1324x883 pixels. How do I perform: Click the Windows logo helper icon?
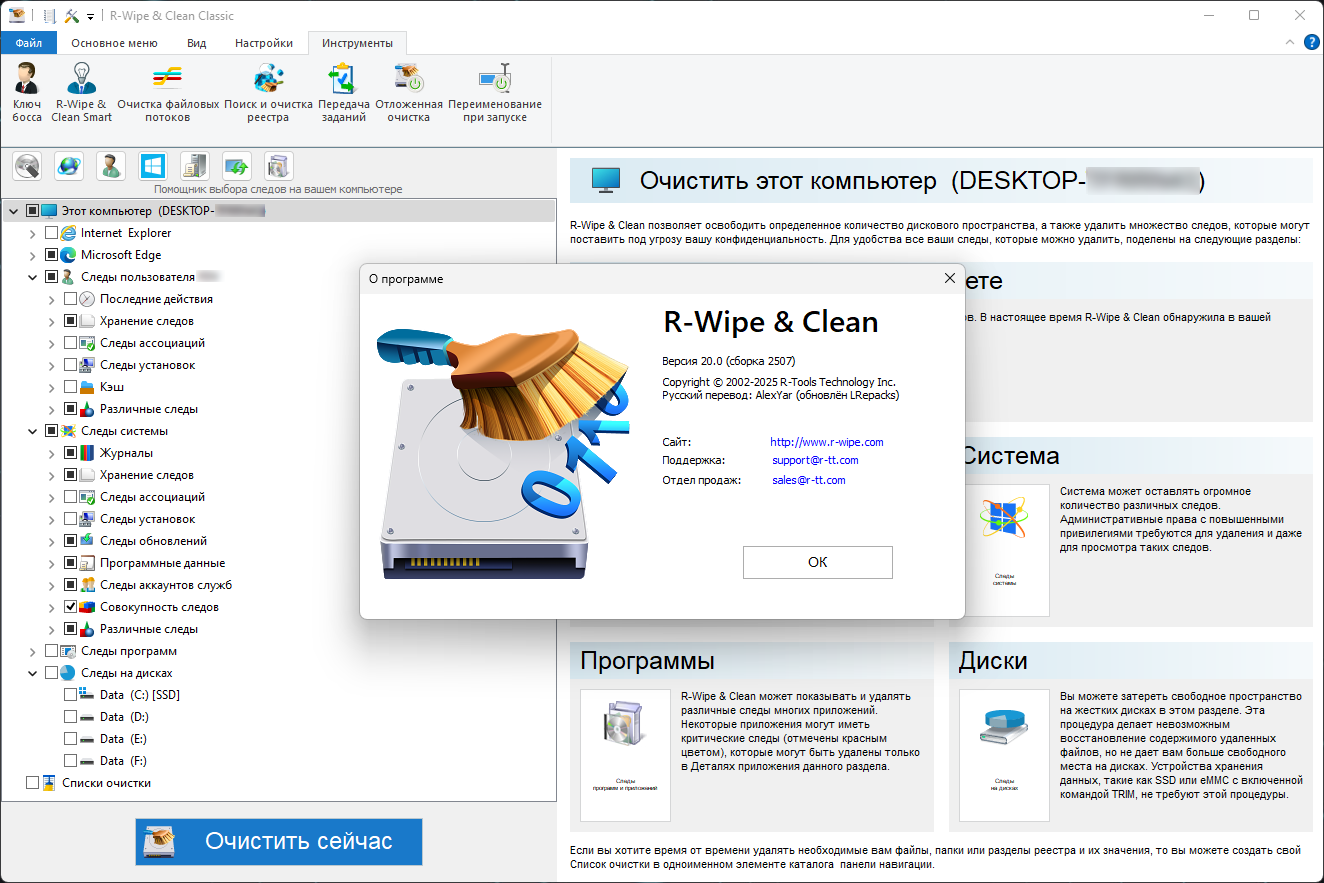coord(152,165)
